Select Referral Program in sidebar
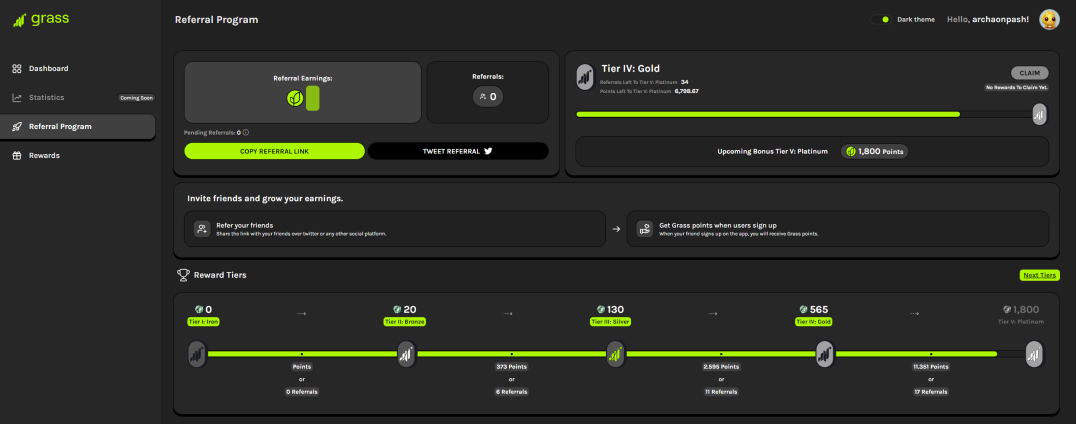Viewport: 1076px width, 424px height. [78, 126]
